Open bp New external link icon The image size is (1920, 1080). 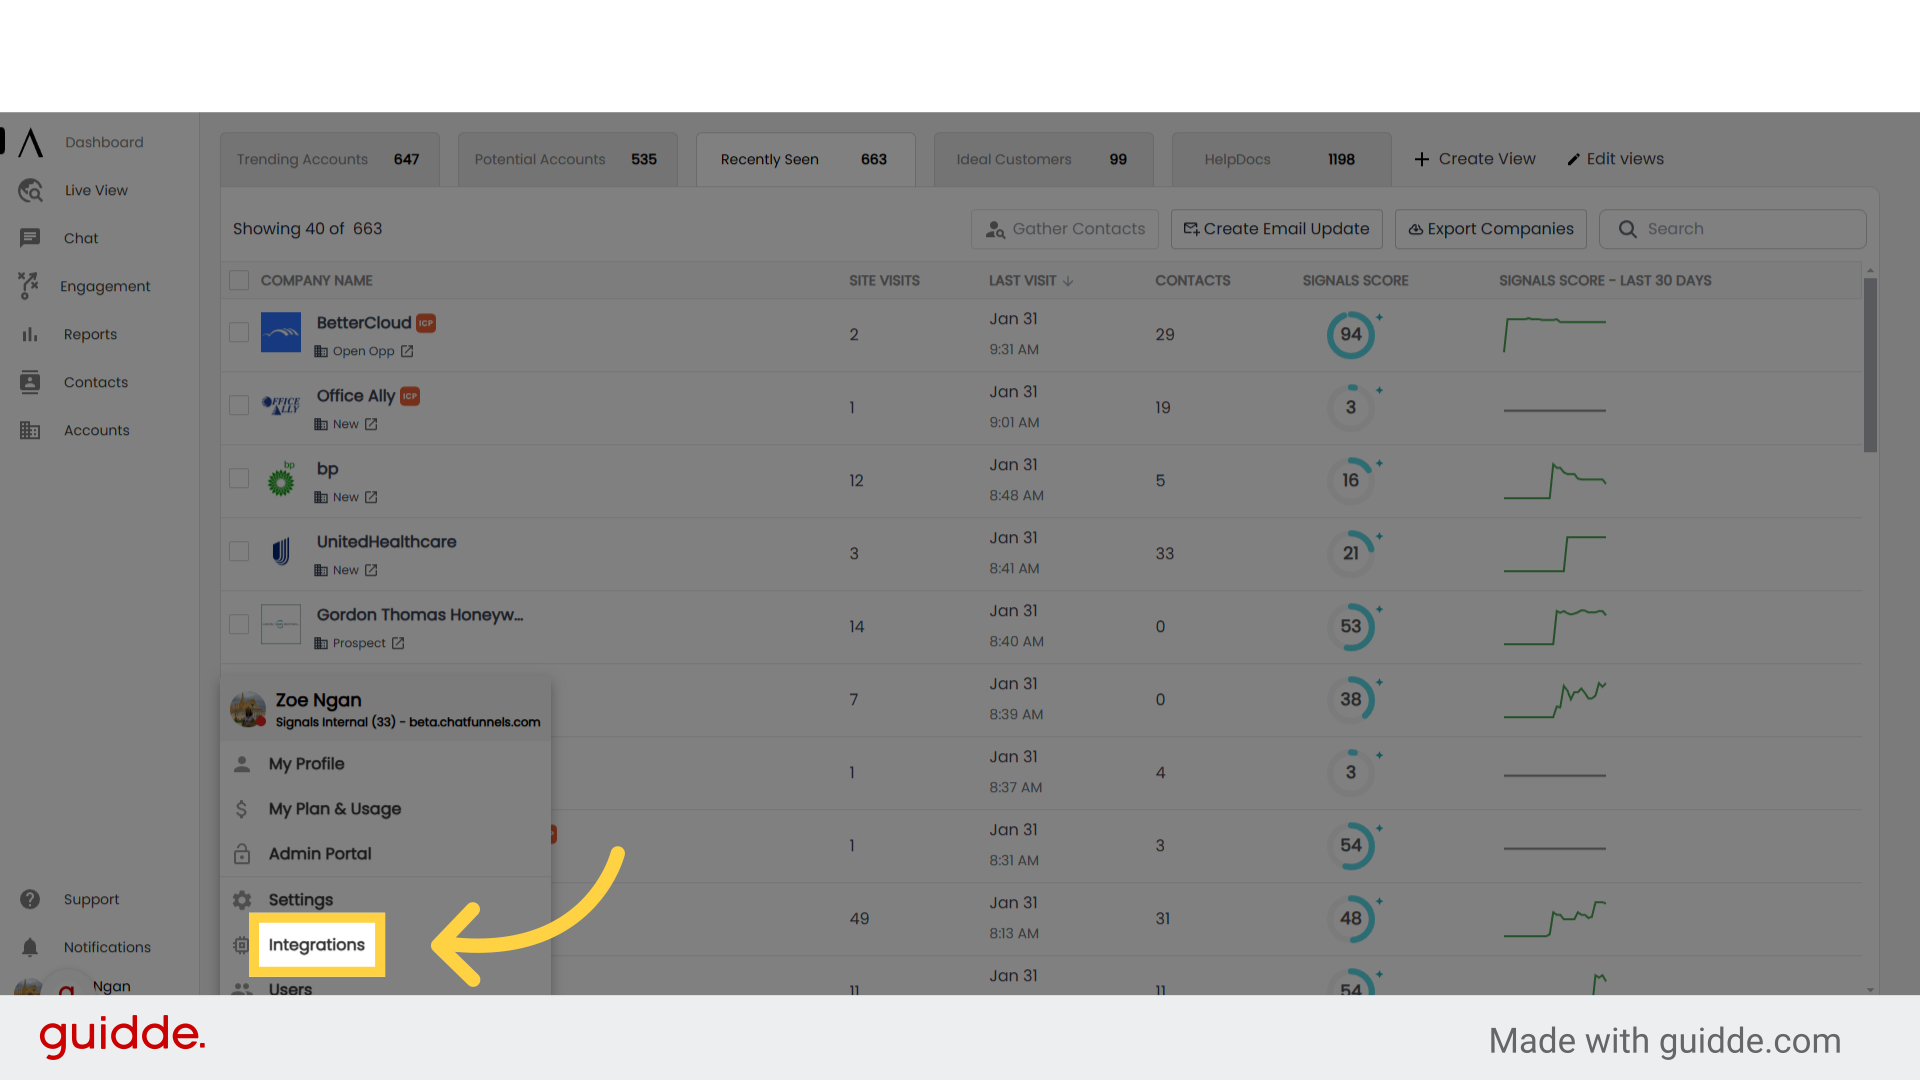[371, 497]
